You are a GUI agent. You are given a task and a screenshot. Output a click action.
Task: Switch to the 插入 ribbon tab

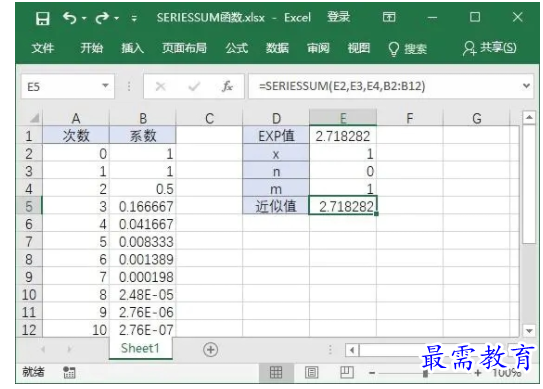(x=133, y=48)
